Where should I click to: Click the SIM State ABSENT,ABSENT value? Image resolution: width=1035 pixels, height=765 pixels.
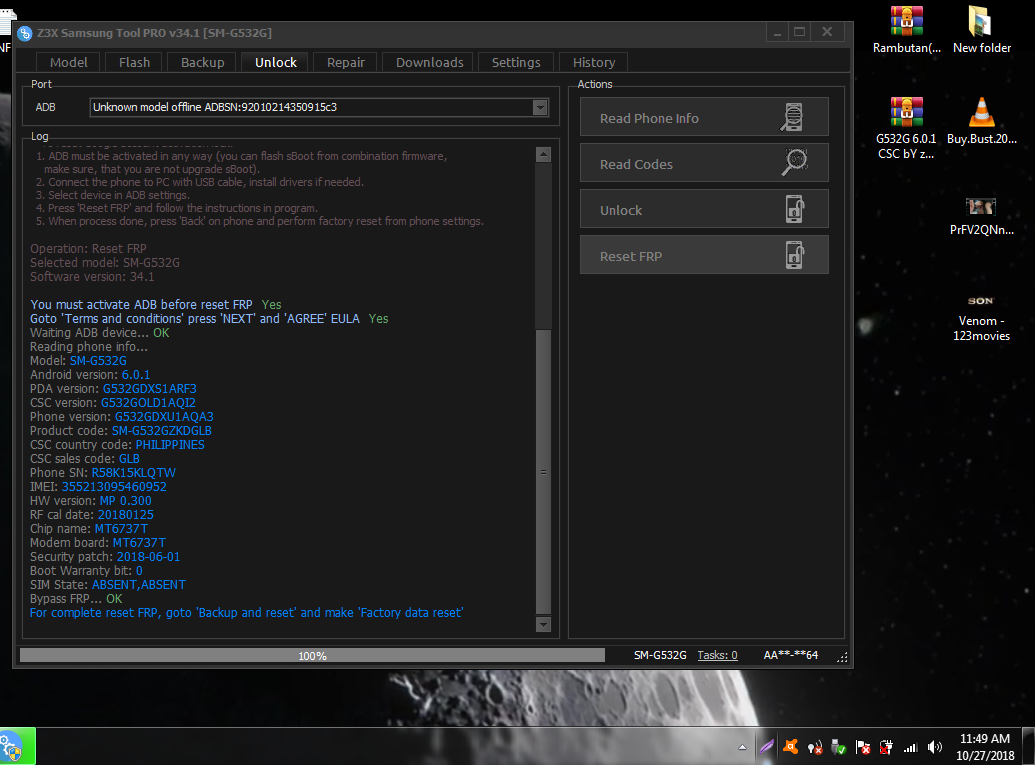139,585
